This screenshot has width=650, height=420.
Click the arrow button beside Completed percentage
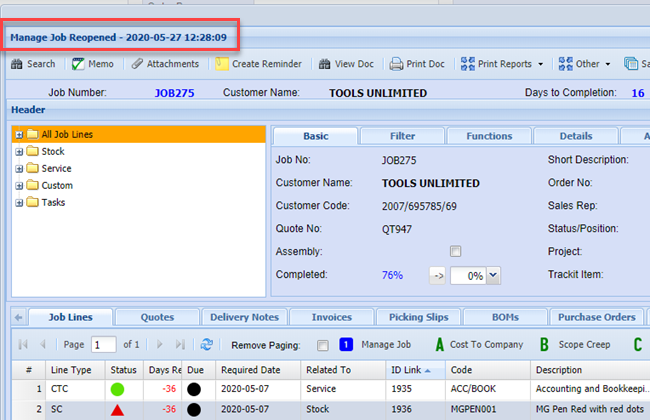tap(438, 275)
